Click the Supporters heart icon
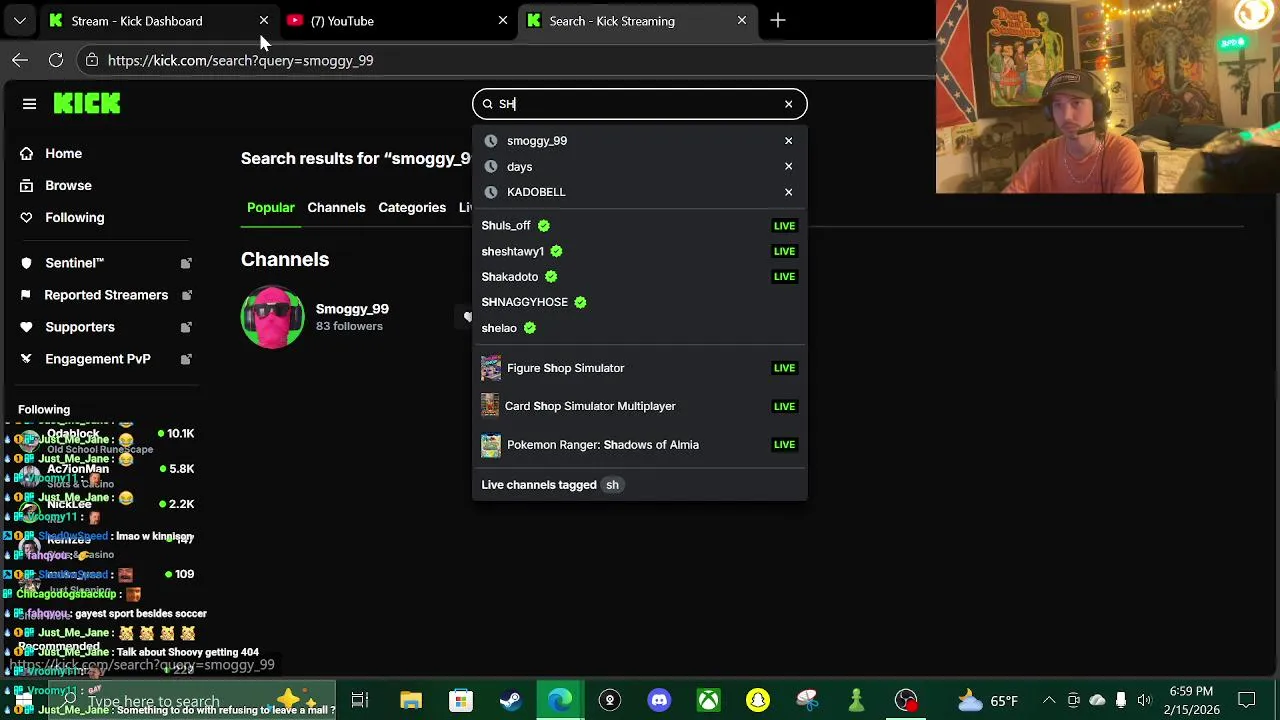 [26, 327]
